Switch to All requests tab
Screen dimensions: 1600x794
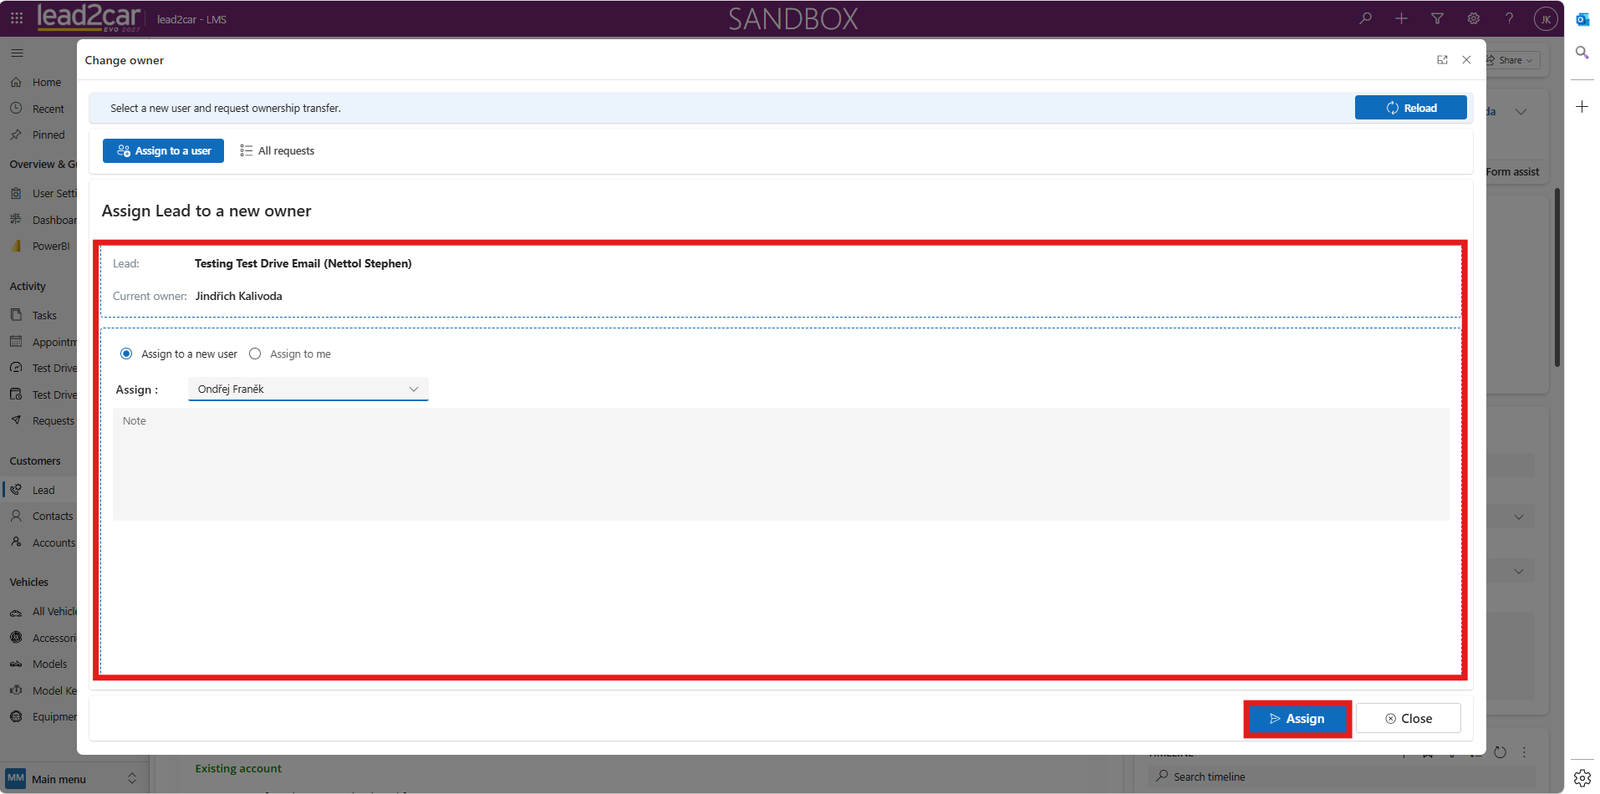(277, 151)
